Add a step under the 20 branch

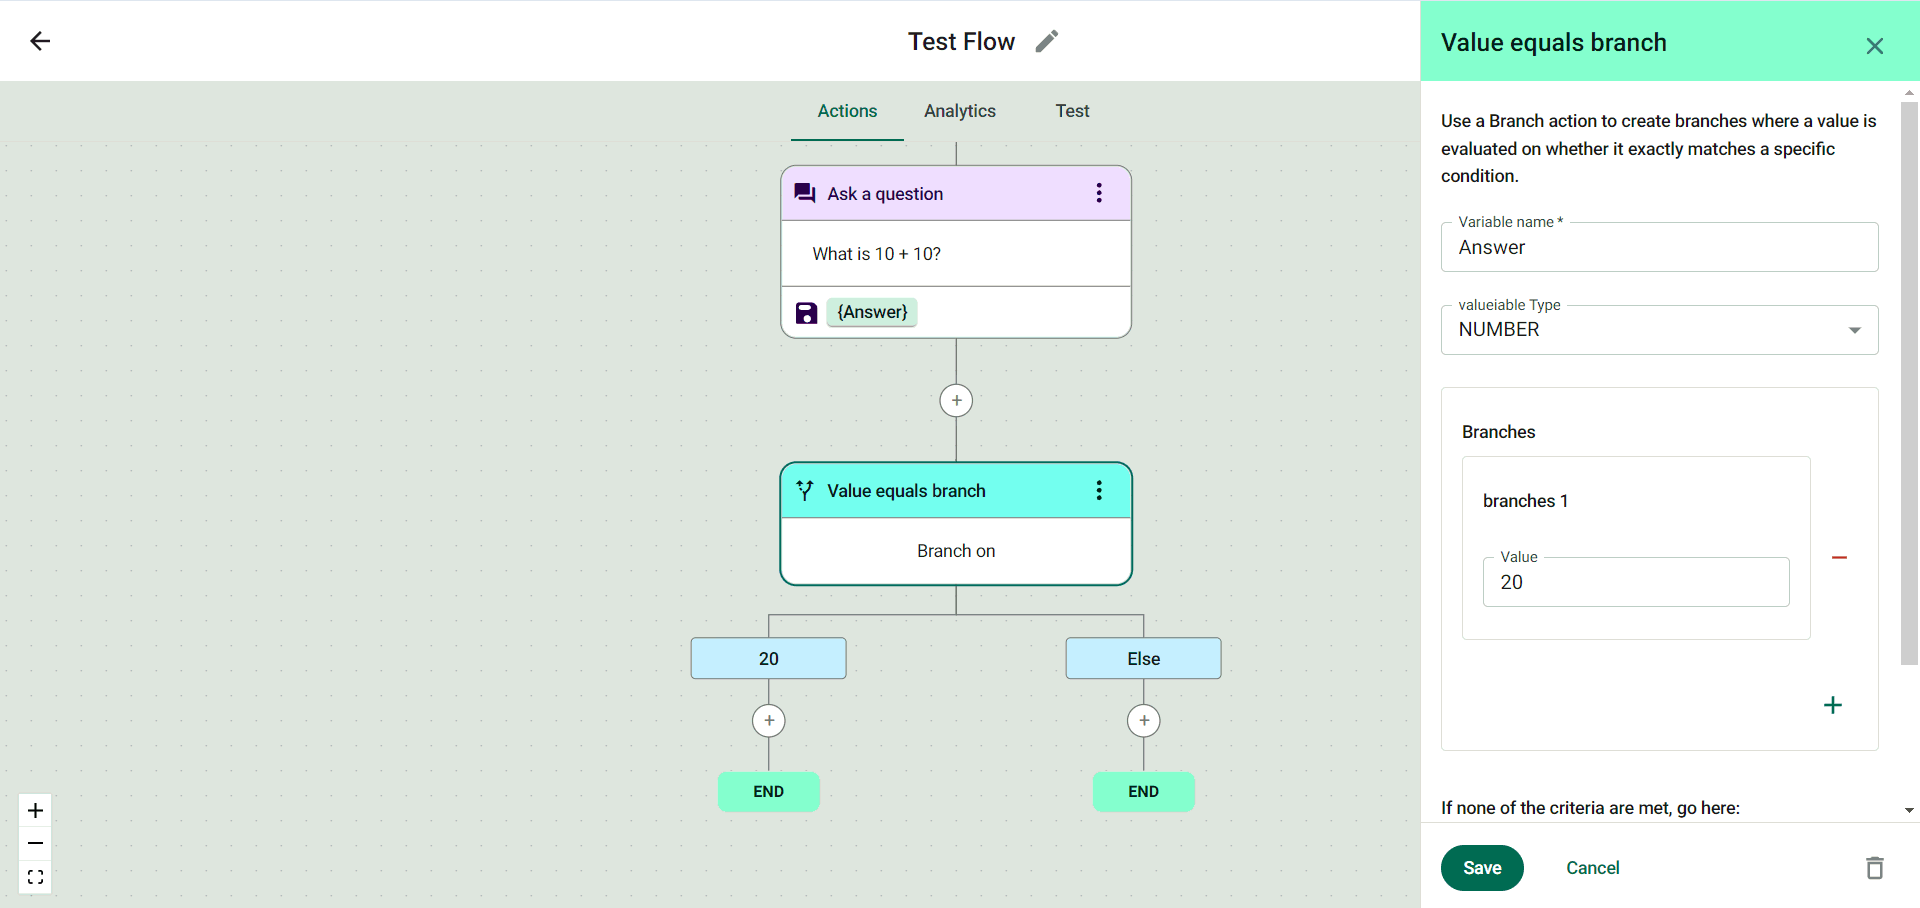coord(768,721)
